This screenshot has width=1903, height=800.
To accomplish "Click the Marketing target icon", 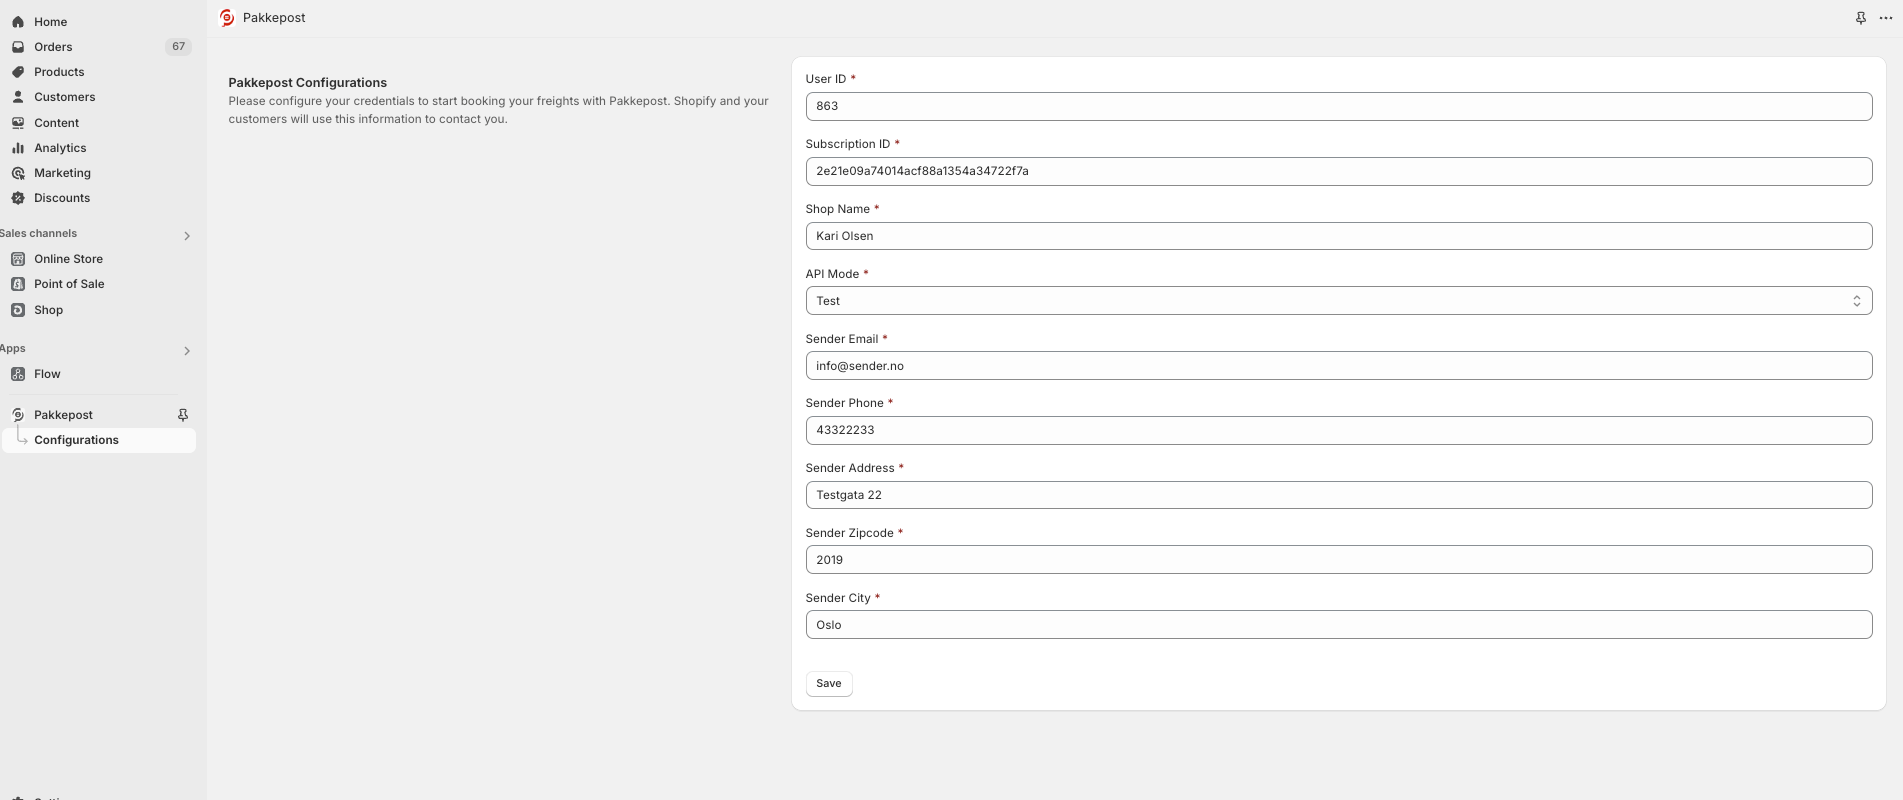I will coord(18,173).
